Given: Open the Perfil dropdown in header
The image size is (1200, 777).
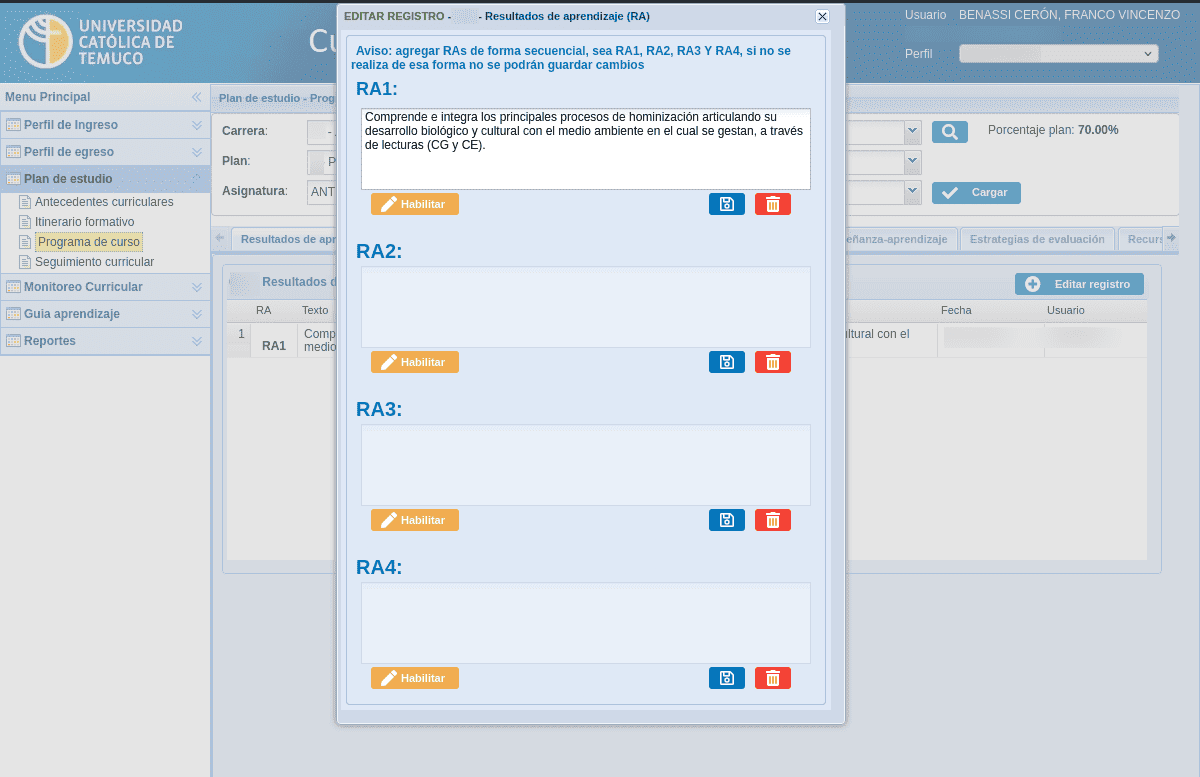Looking at the screenshot, I should point(1057,54).
